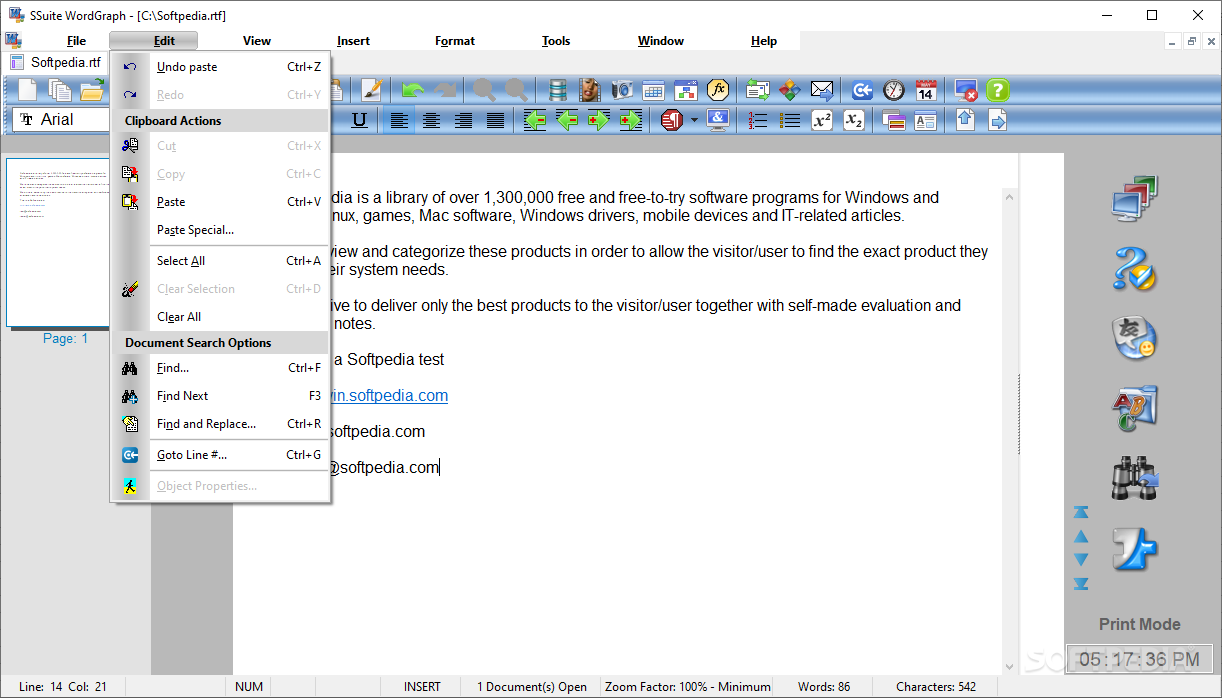The height and width of the screenshot is (698, 1222).
Task: Select the Page 1 thumbnail preview
Action: pyautogui.click(x=59, y=243)
